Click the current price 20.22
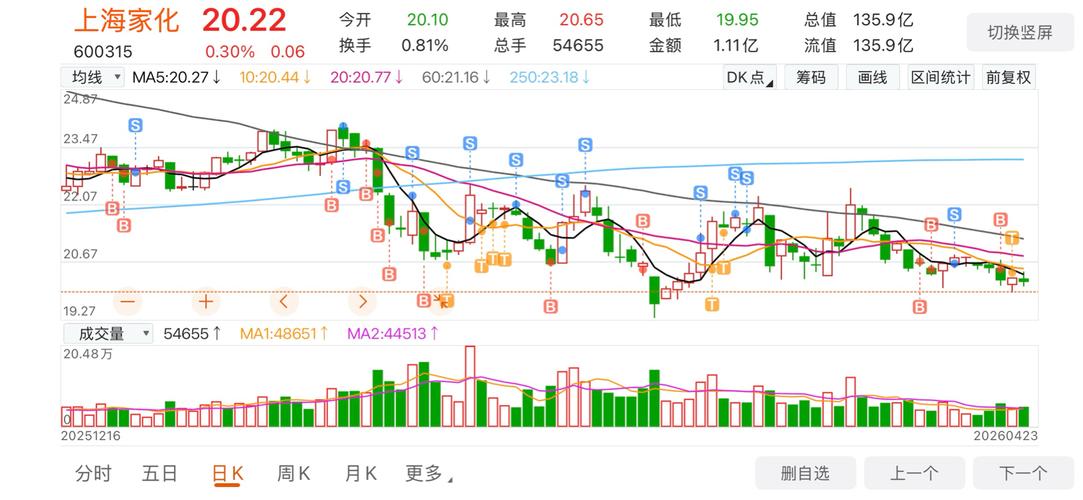1083x500 pixels. click(244, 21)
